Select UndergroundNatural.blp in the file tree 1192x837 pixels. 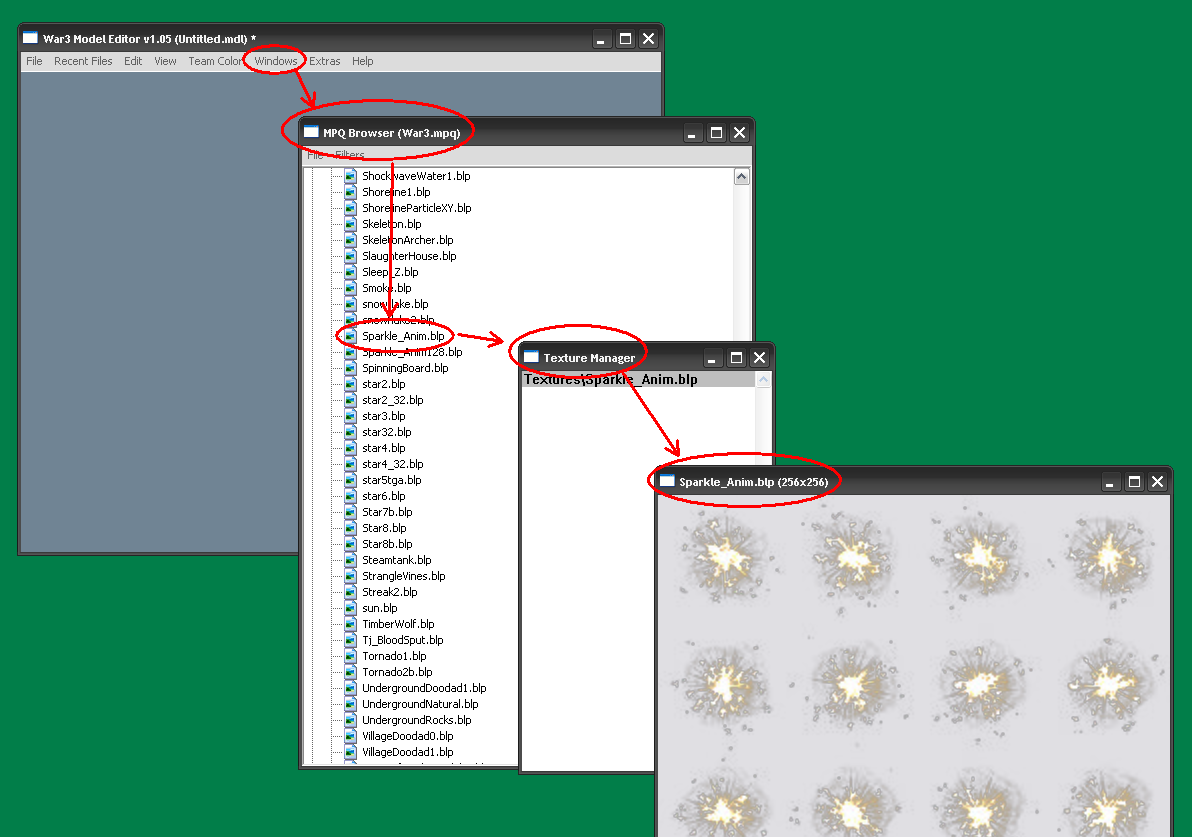pos(420,703)
